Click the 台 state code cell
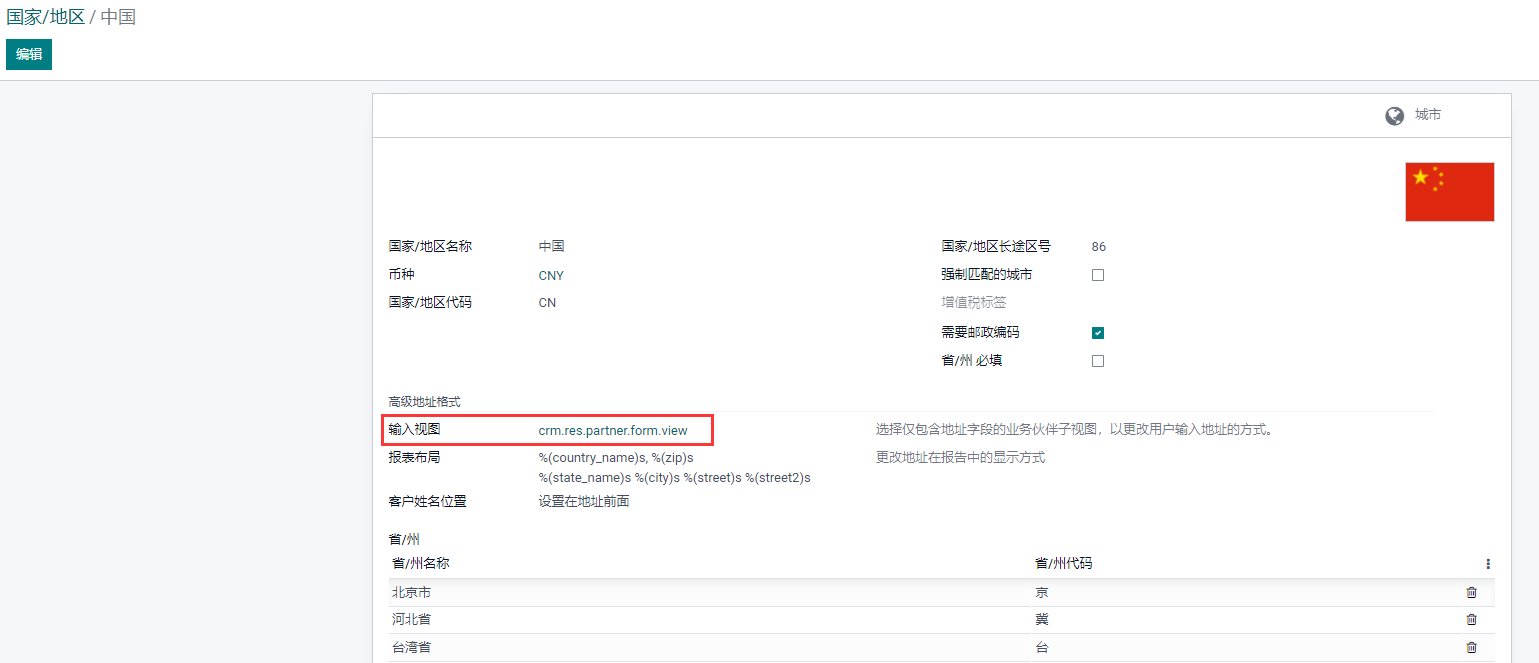 pos(1042,648)
